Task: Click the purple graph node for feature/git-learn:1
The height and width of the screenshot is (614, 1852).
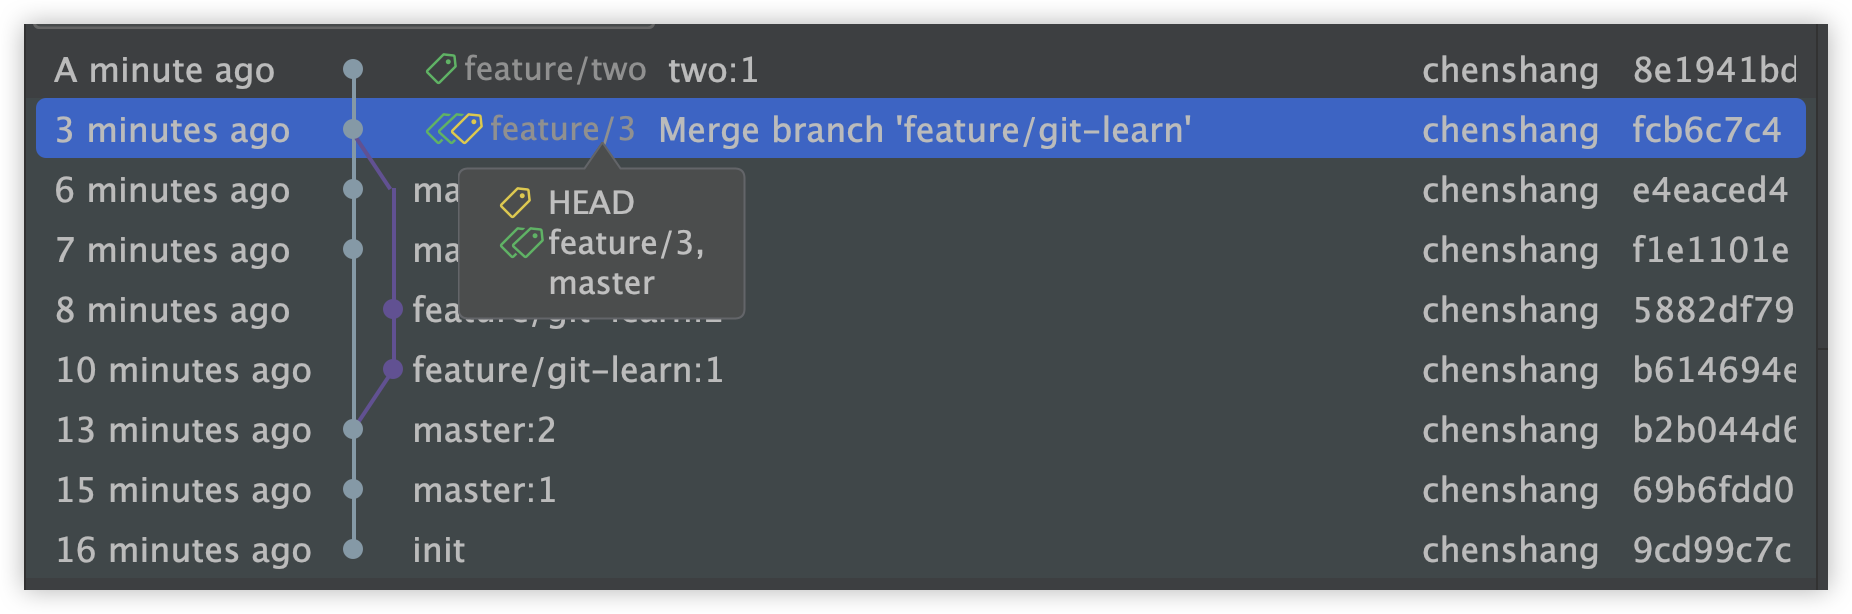Action: click(393, 369)
